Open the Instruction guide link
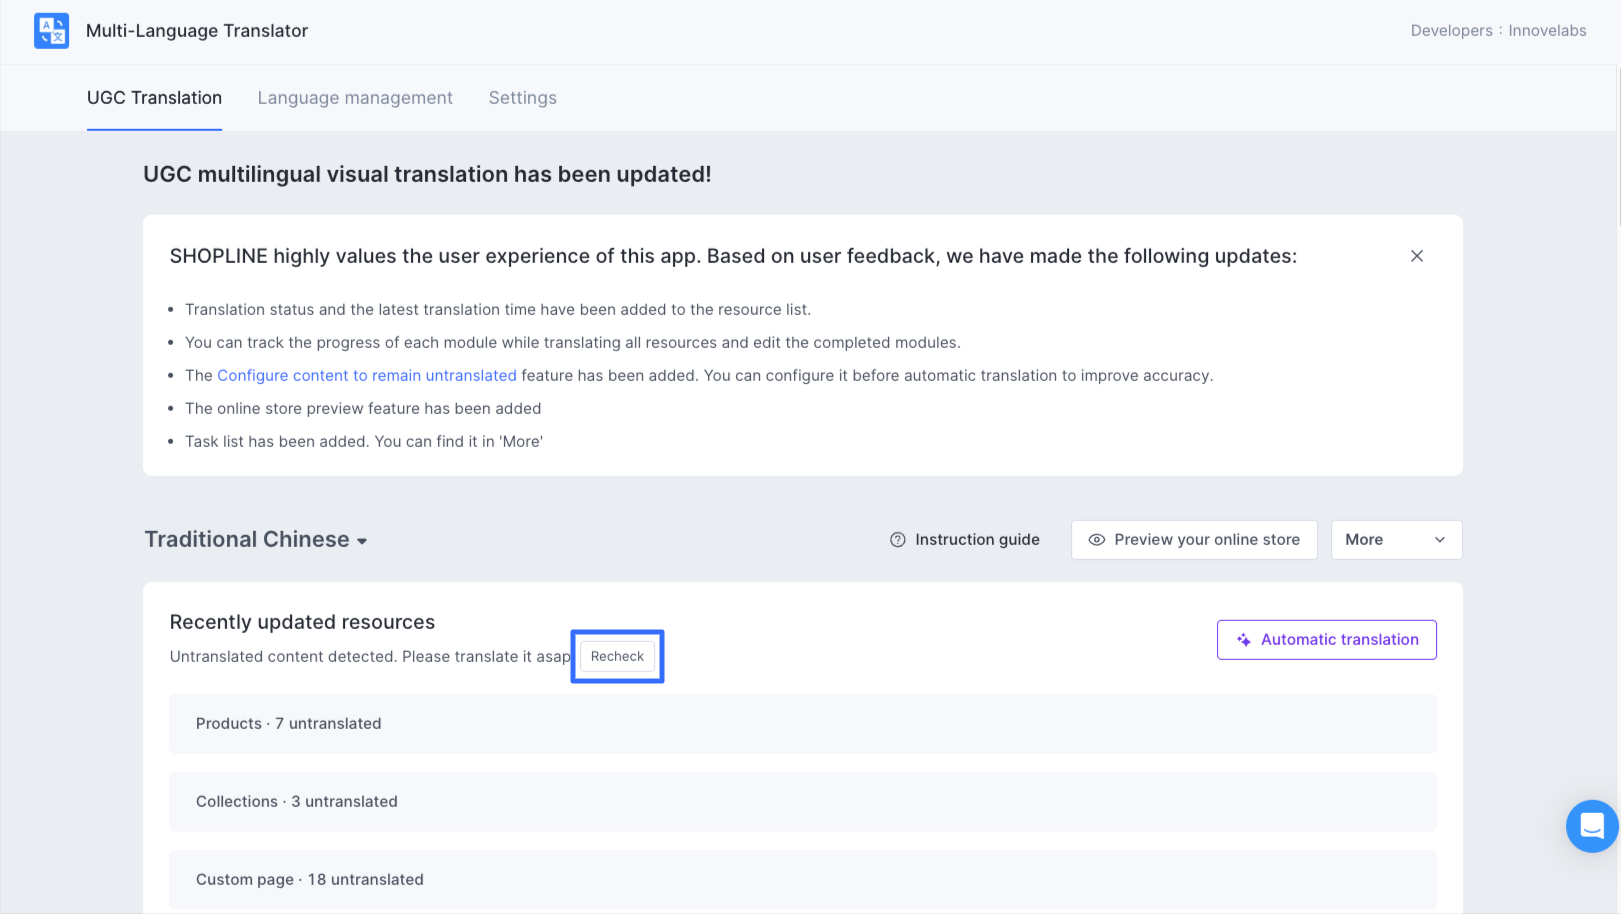 976,540
